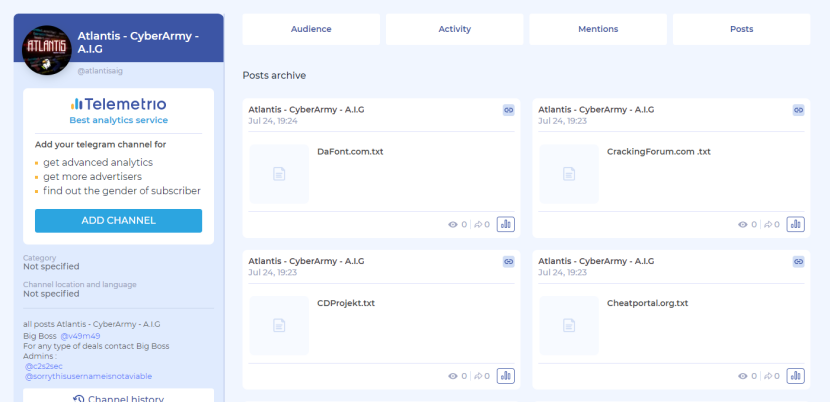The image size is (830, 402).
Task: Select the Posts tab
Action: 742,29
